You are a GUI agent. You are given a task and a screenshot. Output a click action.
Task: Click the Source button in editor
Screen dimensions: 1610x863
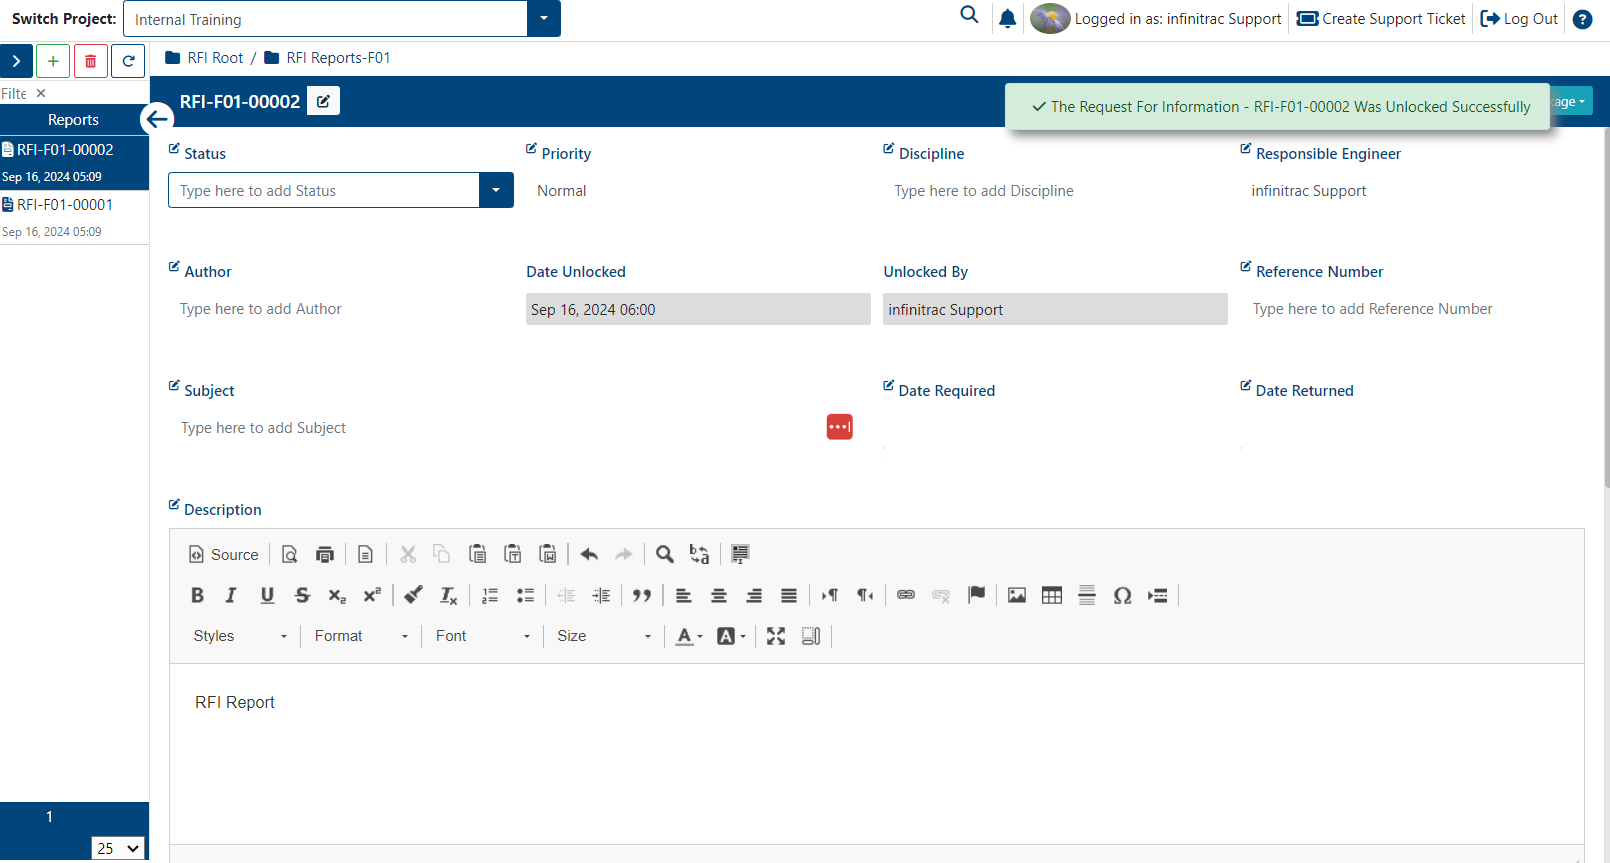(x=224, y=554)
